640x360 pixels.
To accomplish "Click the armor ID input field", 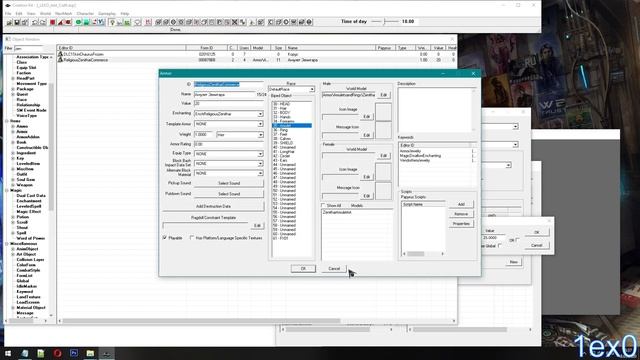I will (229, 84).
